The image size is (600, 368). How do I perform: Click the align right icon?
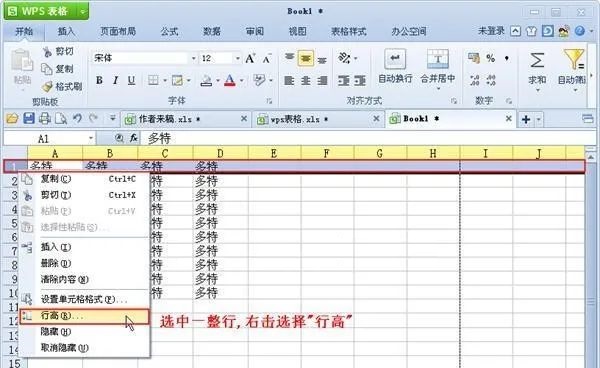pos(323,81)
